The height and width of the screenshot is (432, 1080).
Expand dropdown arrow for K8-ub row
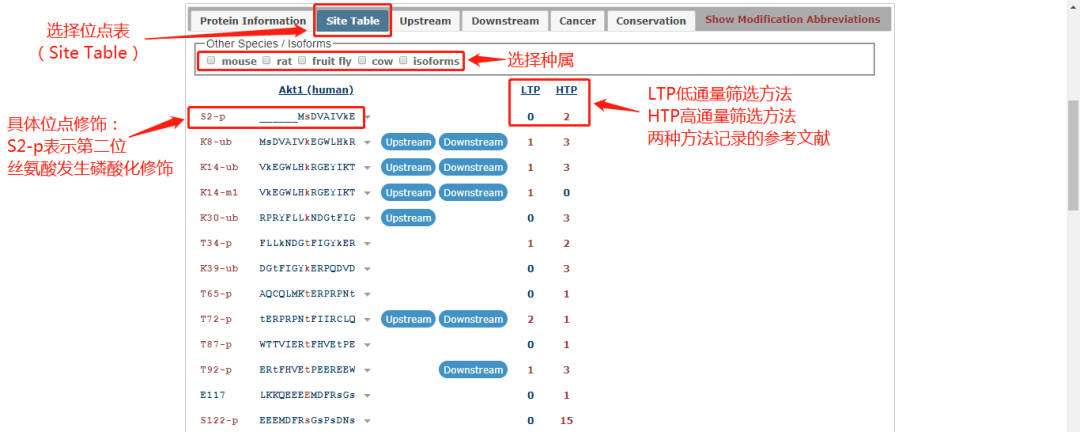pyautogui.click(x=367, y=143)
